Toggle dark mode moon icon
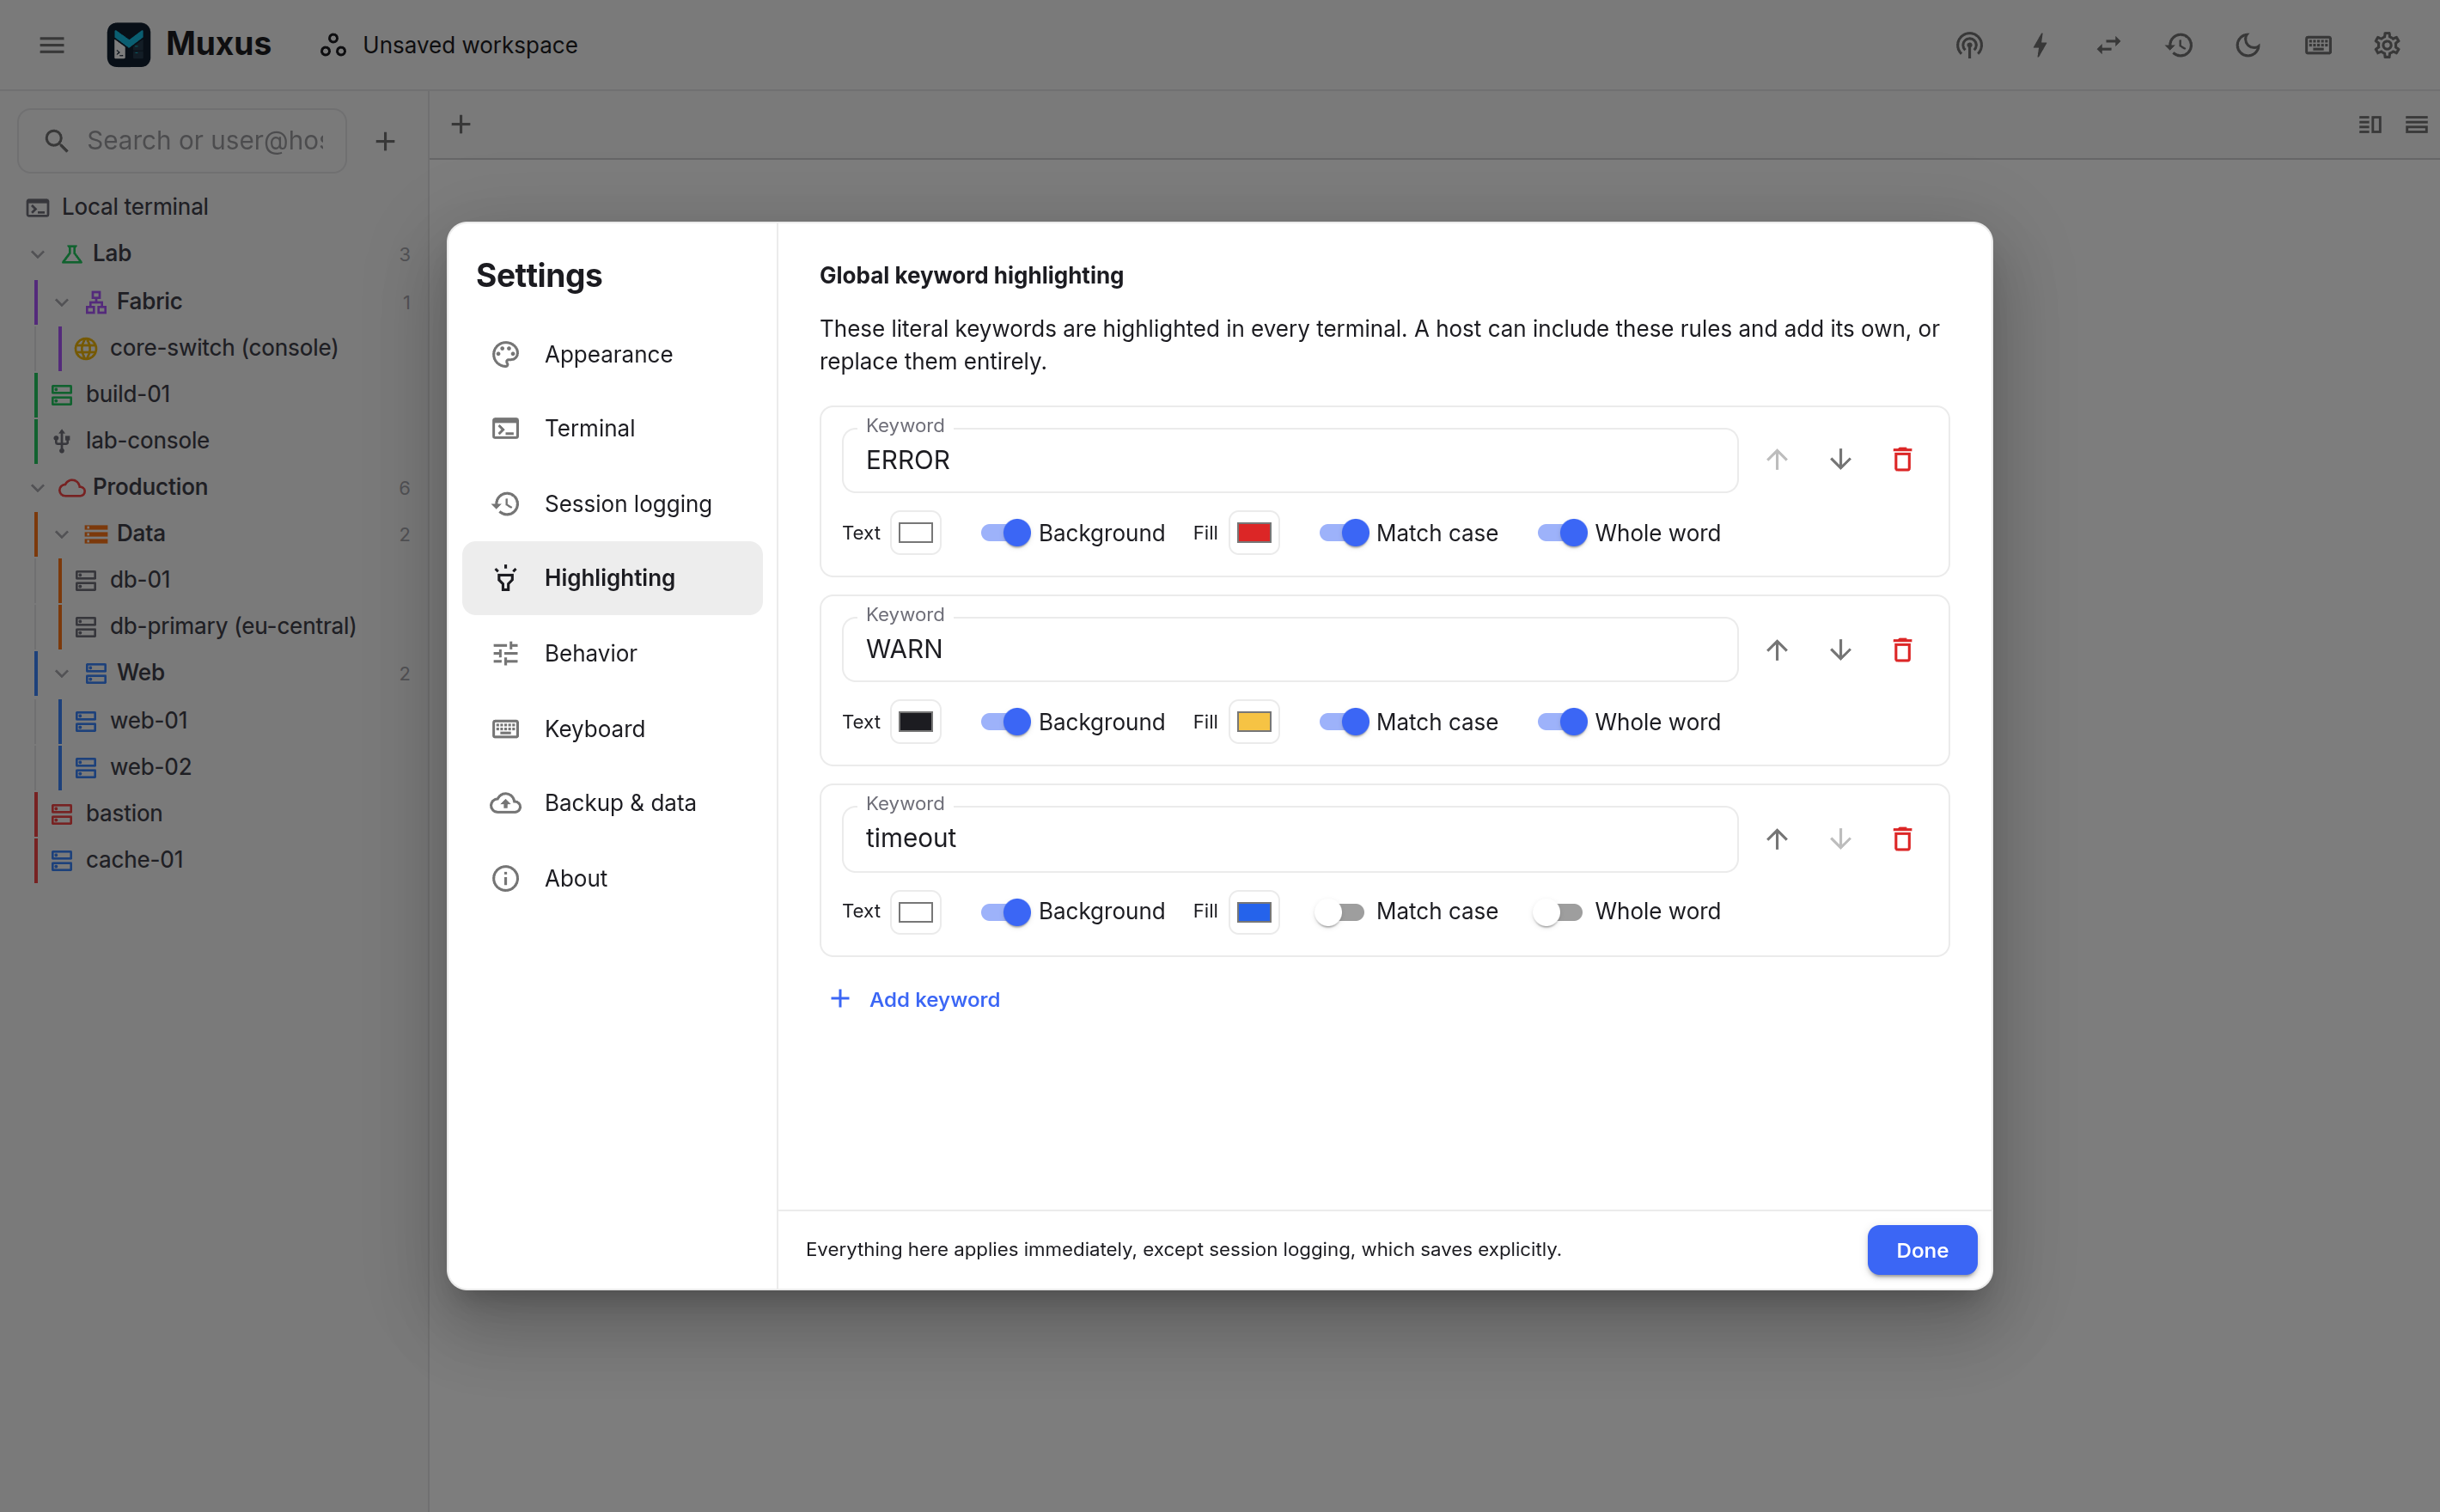2440x1512 pixels. (2248, 45)
